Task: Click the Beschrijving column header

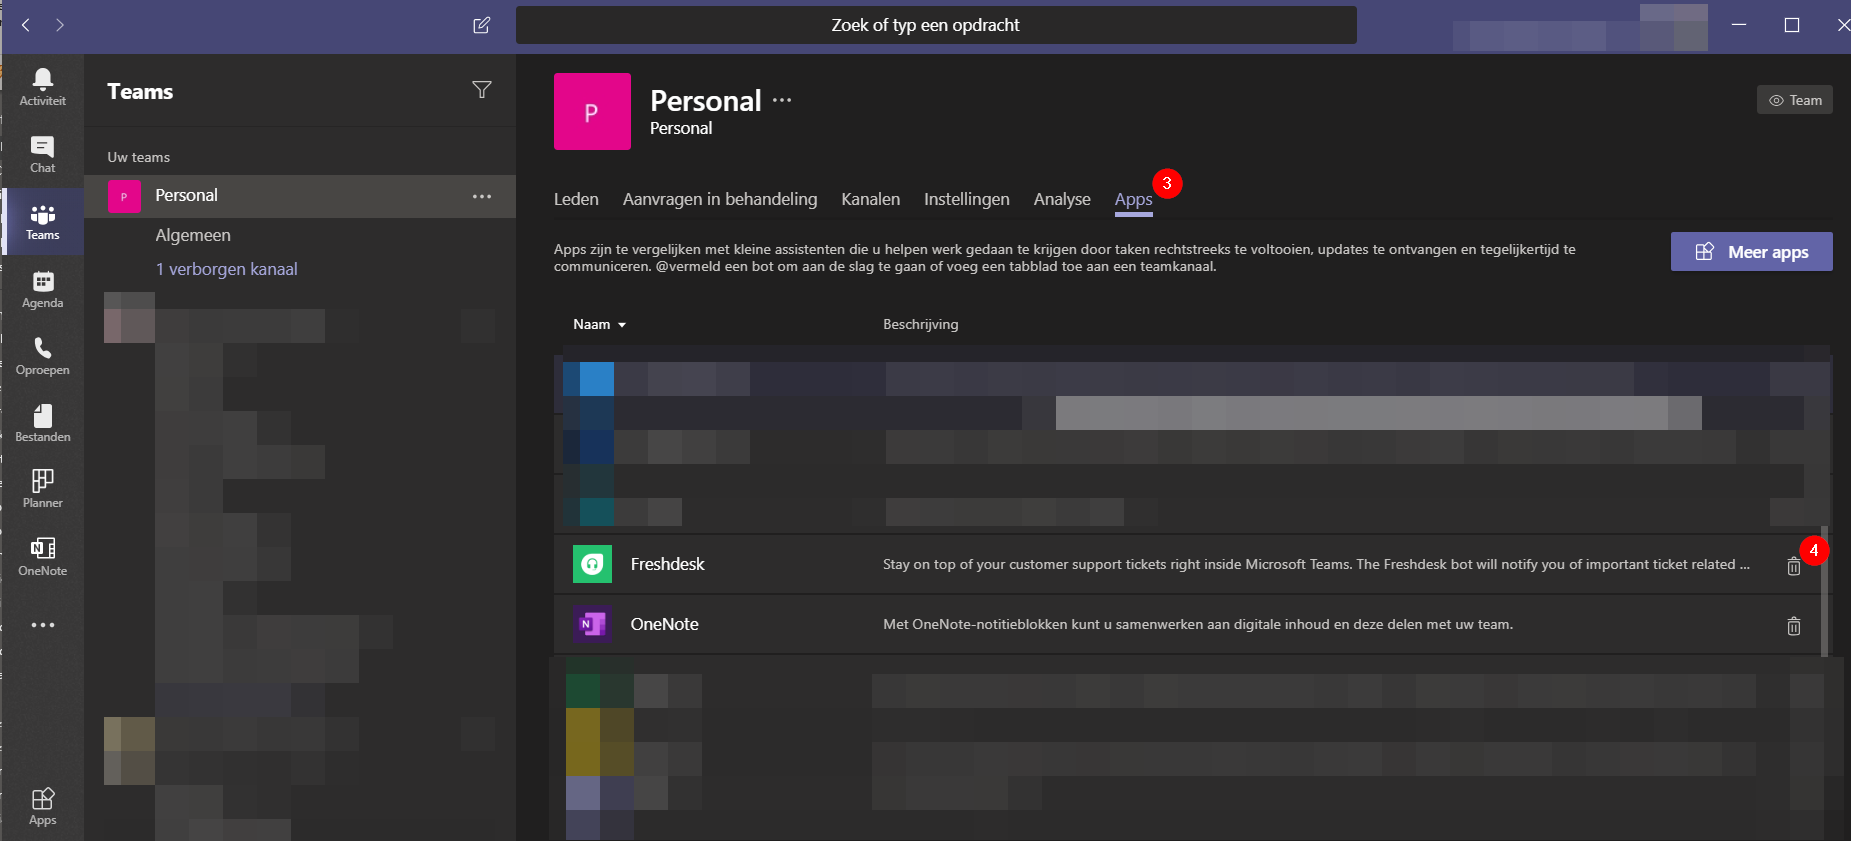Action: coord(920,324)
